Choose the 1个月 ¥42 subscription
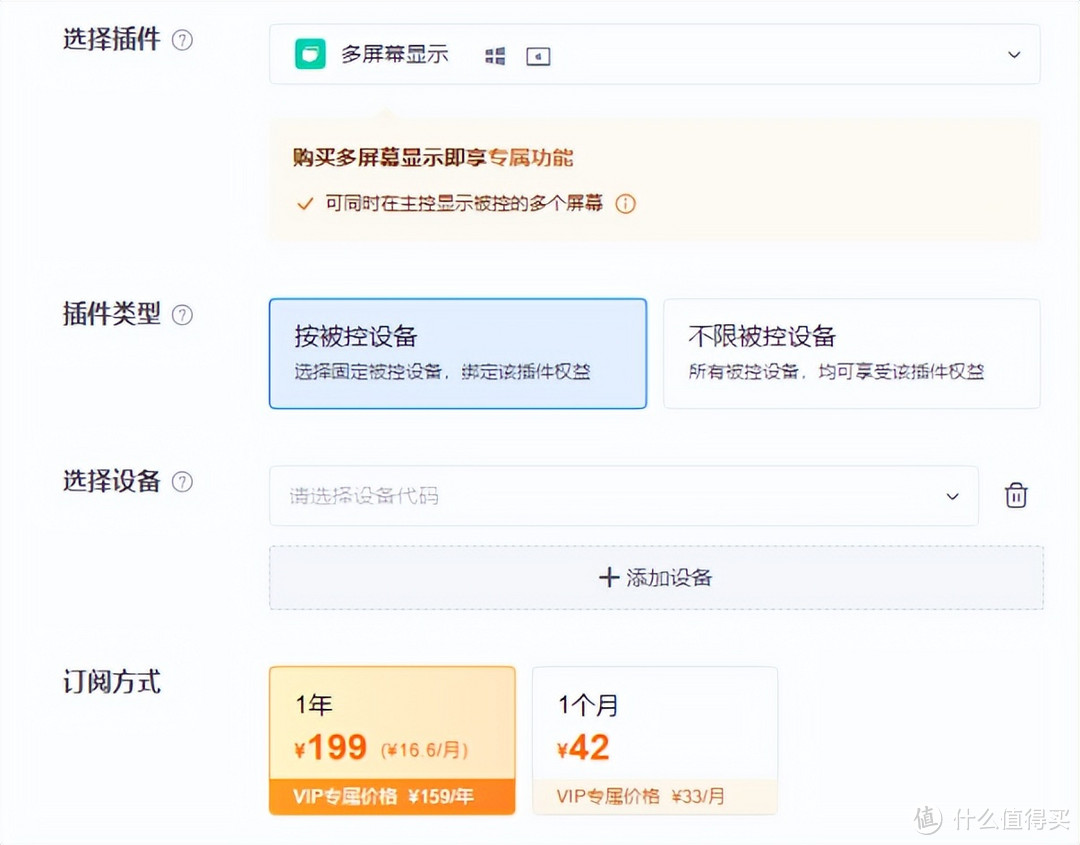 (x=655, y=740)
